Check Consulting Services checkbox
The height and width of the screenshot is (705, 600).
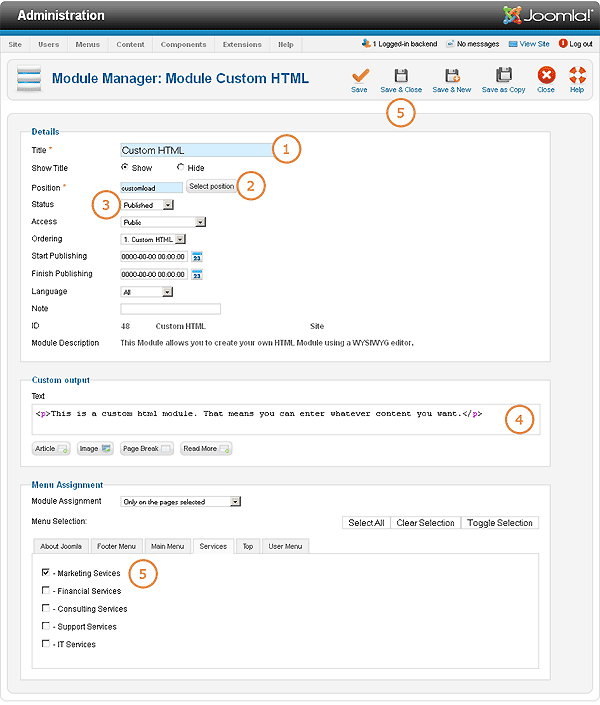45,608
